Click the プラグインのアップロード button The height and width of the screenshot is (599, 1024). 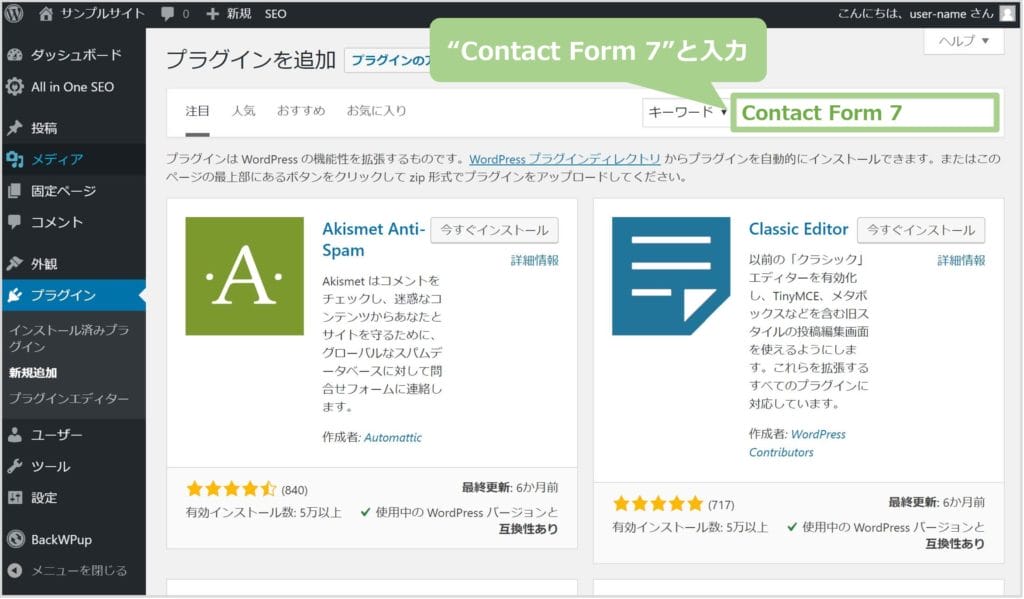tap(387, 60)
